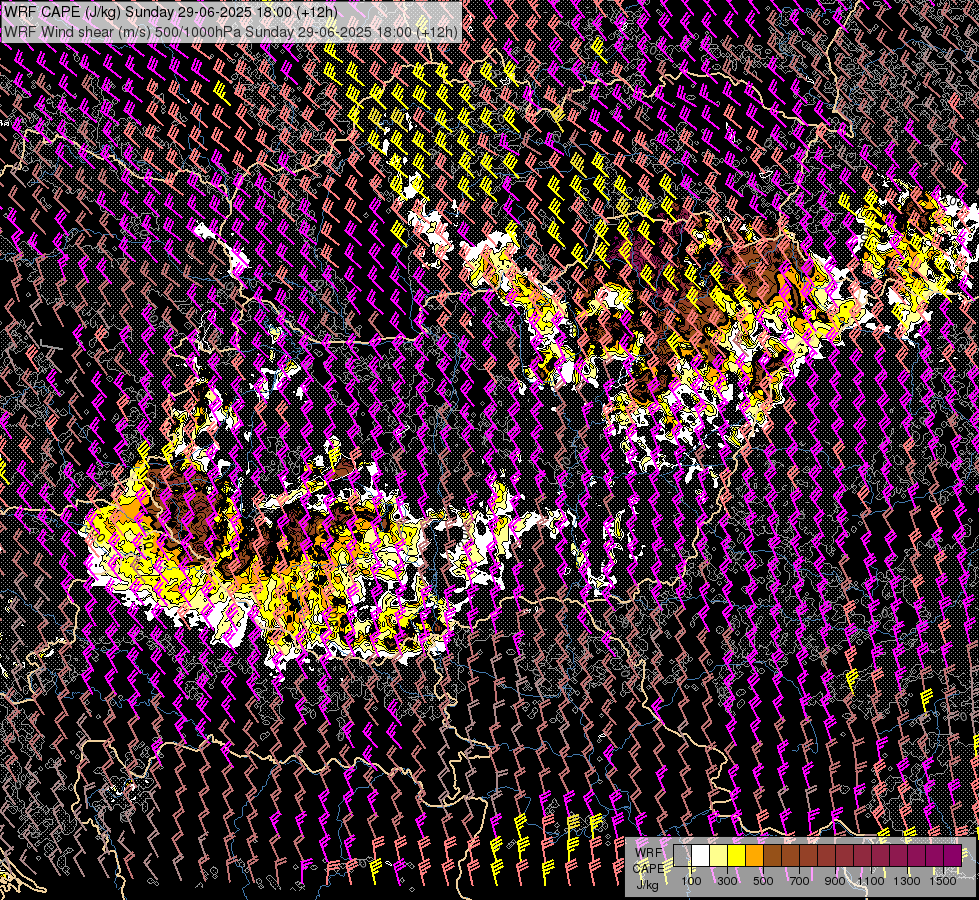Click the final purple 1500 legend swatch

[952, 856]
